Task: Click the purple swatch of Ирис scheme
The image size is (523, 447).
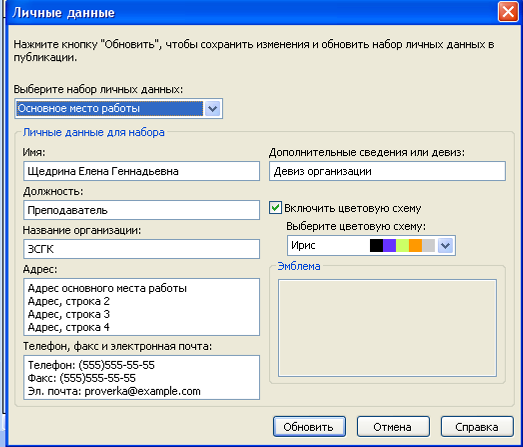Action: 389,246
